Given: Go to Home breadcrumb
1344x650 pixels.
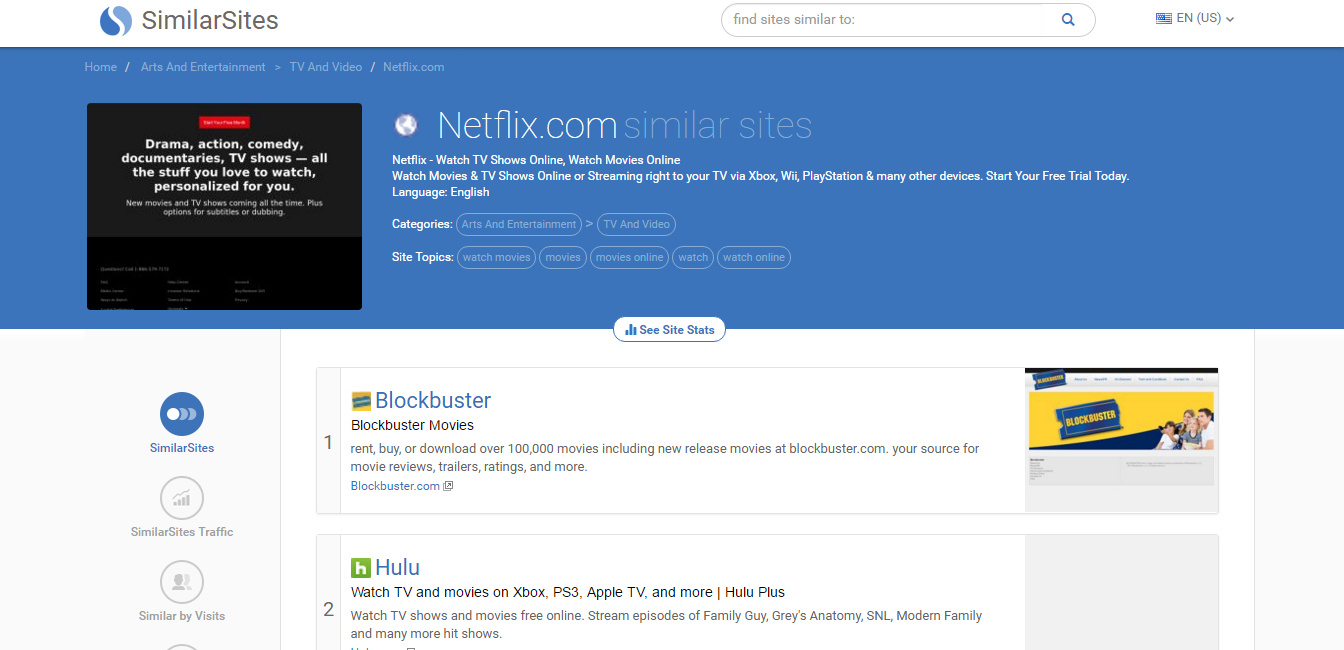Looking at the screenshot, I should [x=101, y=67].
